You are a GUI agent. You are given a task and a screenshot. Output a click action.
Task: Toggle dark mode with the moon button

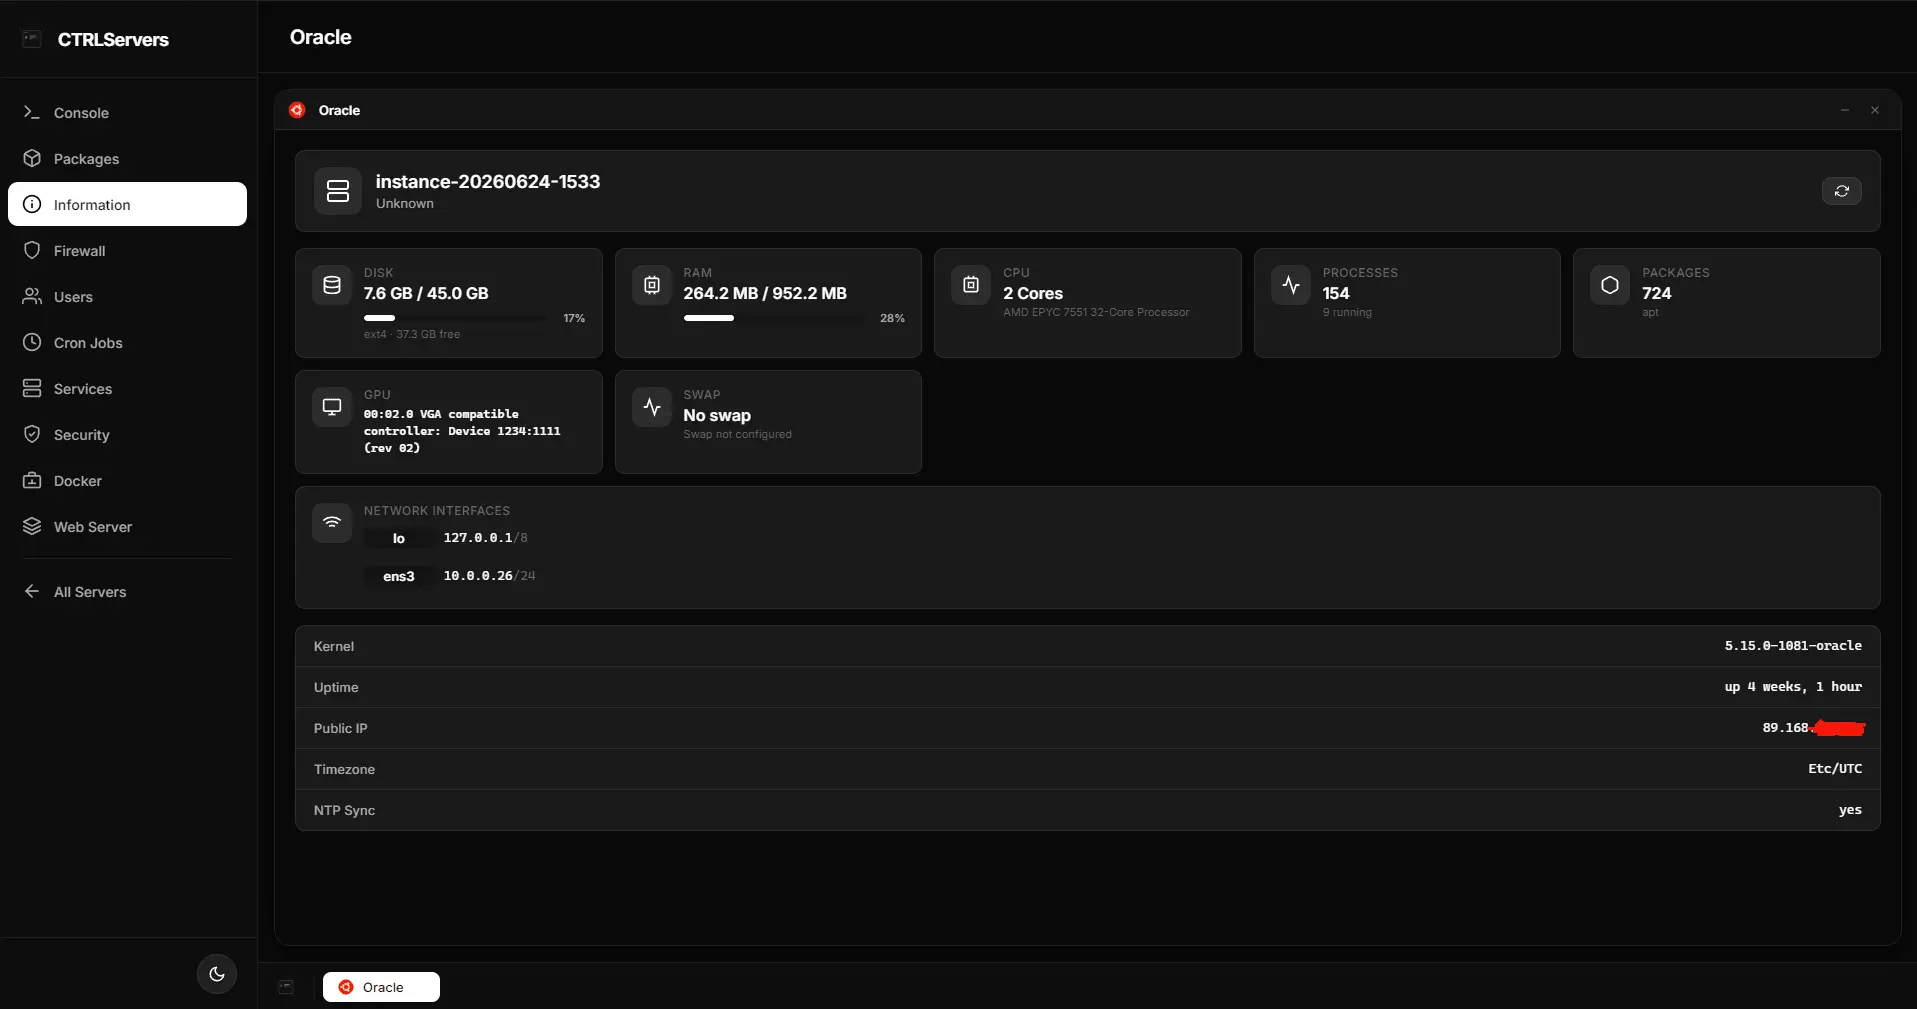[217, 974]
